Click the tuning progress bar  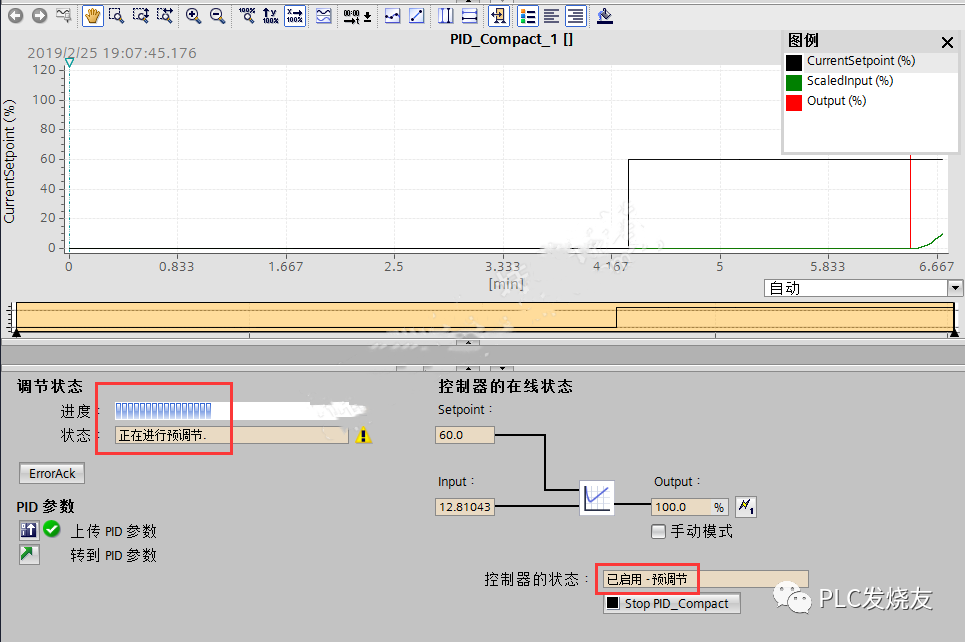tap(231, 410)
